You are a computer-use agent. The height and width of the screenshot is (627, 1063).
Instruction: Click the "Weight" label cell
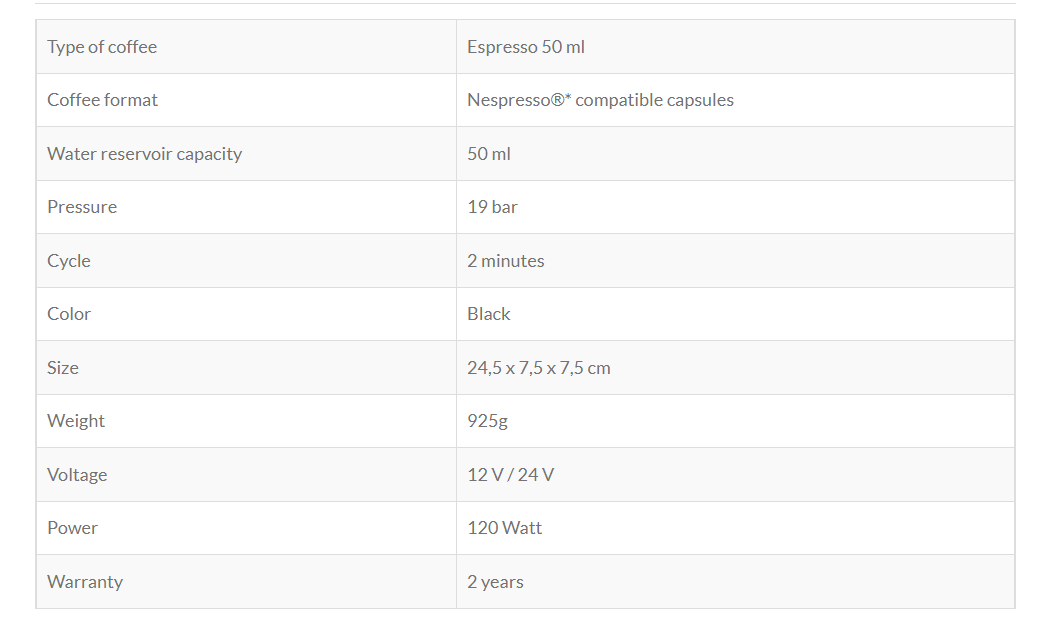(76, 421)
